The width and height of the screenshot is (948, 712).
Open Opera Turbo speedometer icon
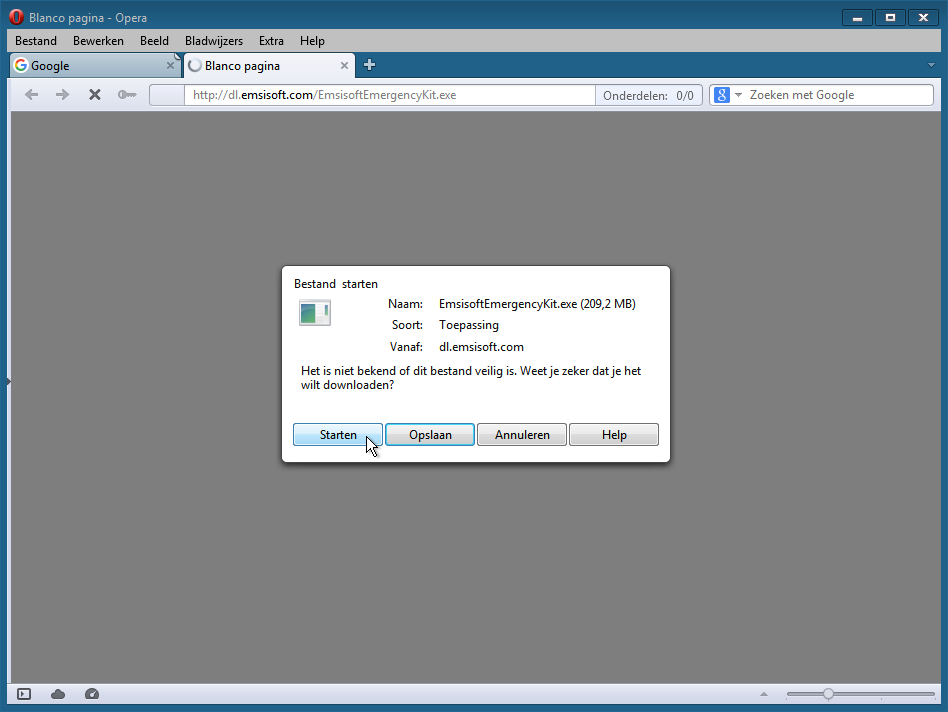click(x=92, y=694)
